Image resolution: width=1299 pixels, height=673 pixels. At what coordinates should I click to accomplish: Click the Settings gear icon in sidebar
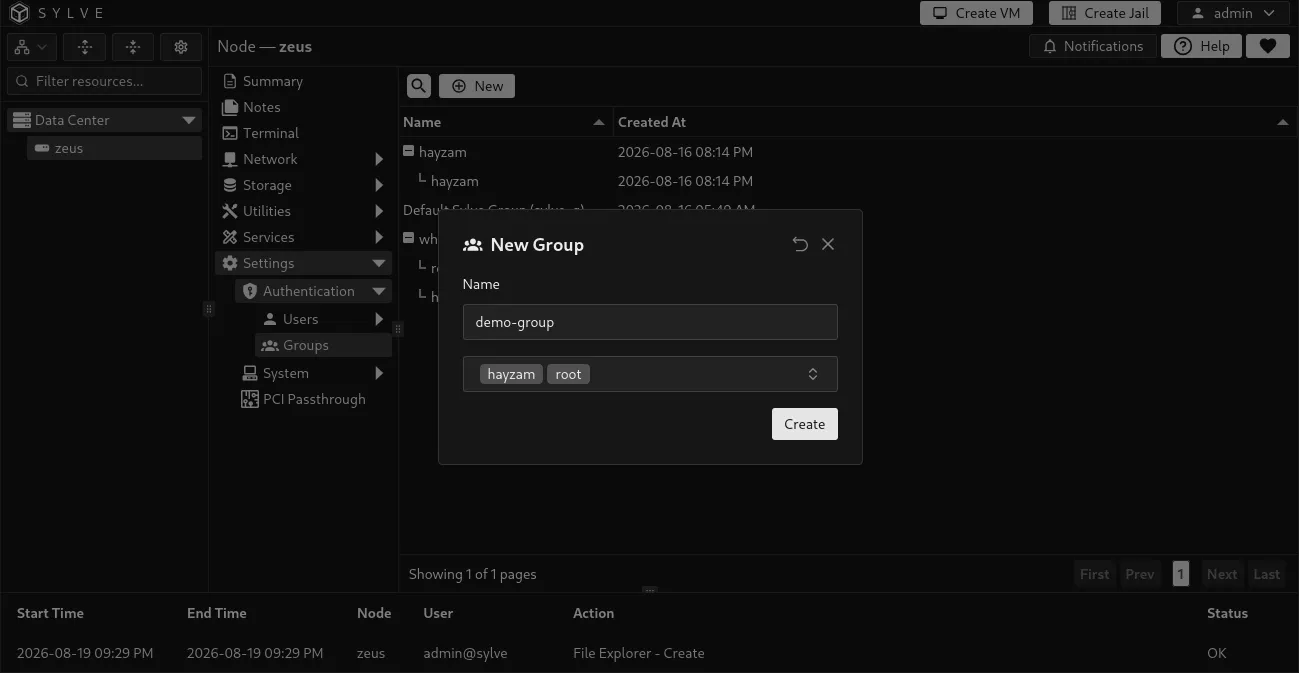(230, 263)
